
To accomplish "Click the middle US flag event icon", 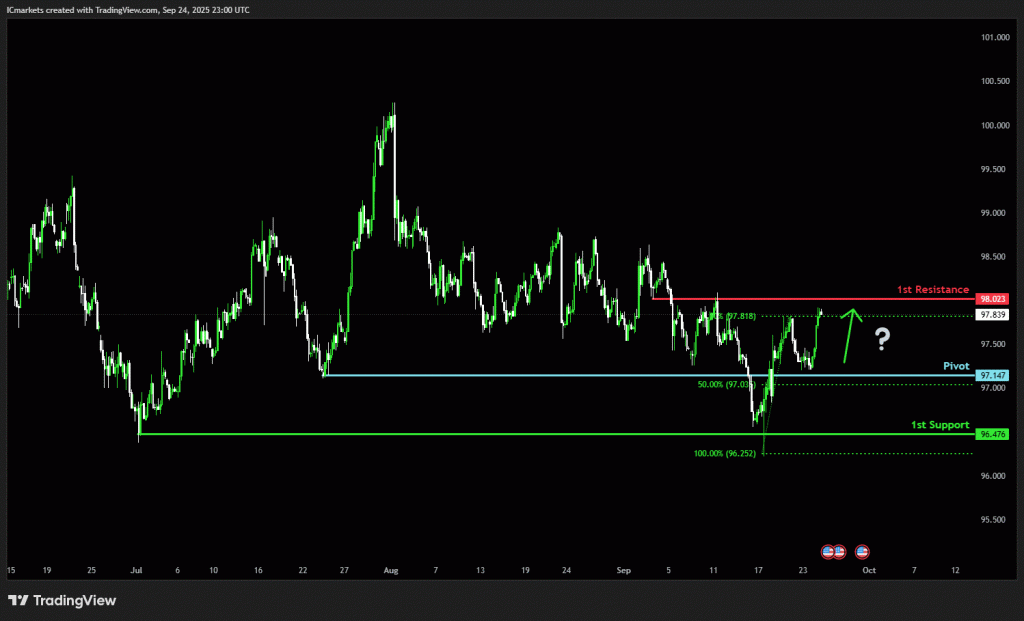I will click(839, 551).
